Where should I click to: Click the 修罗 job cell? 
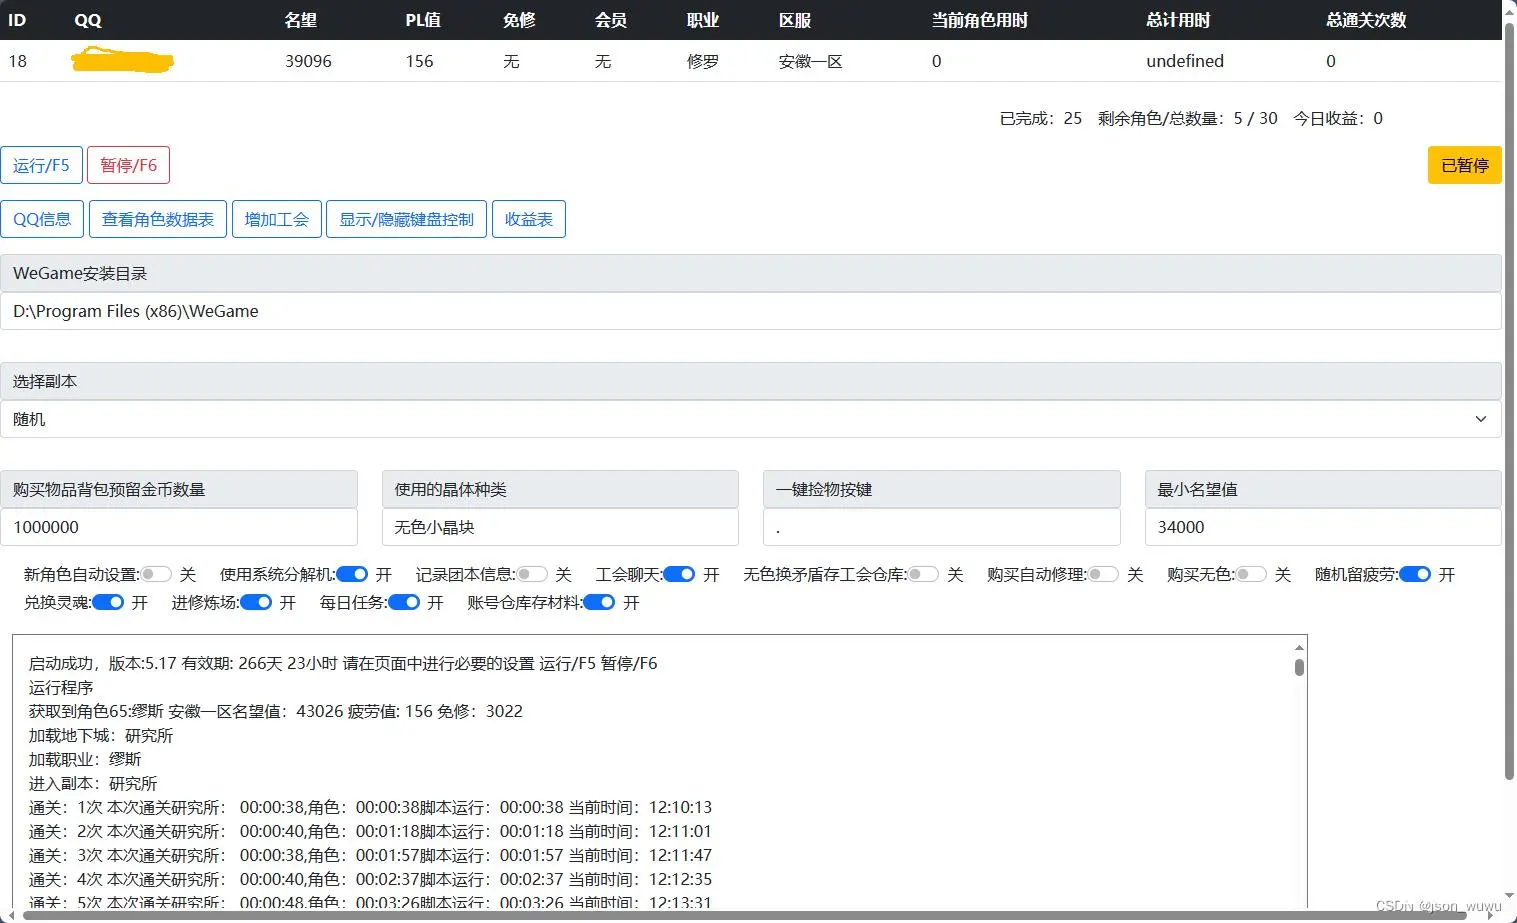pyautogui.click(x=703, y=61)
